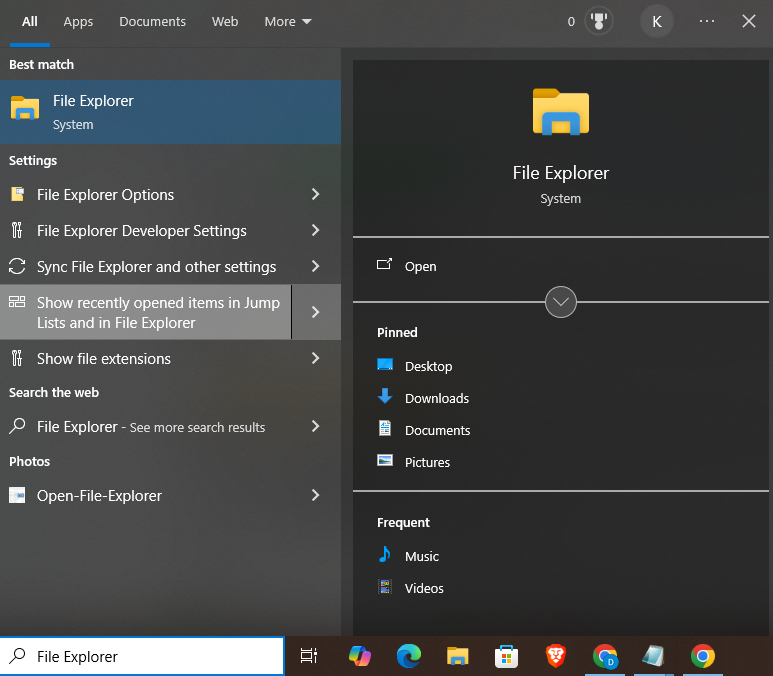Click the Open action label
This screenshot has width=773, height=676.
point(421,266)
